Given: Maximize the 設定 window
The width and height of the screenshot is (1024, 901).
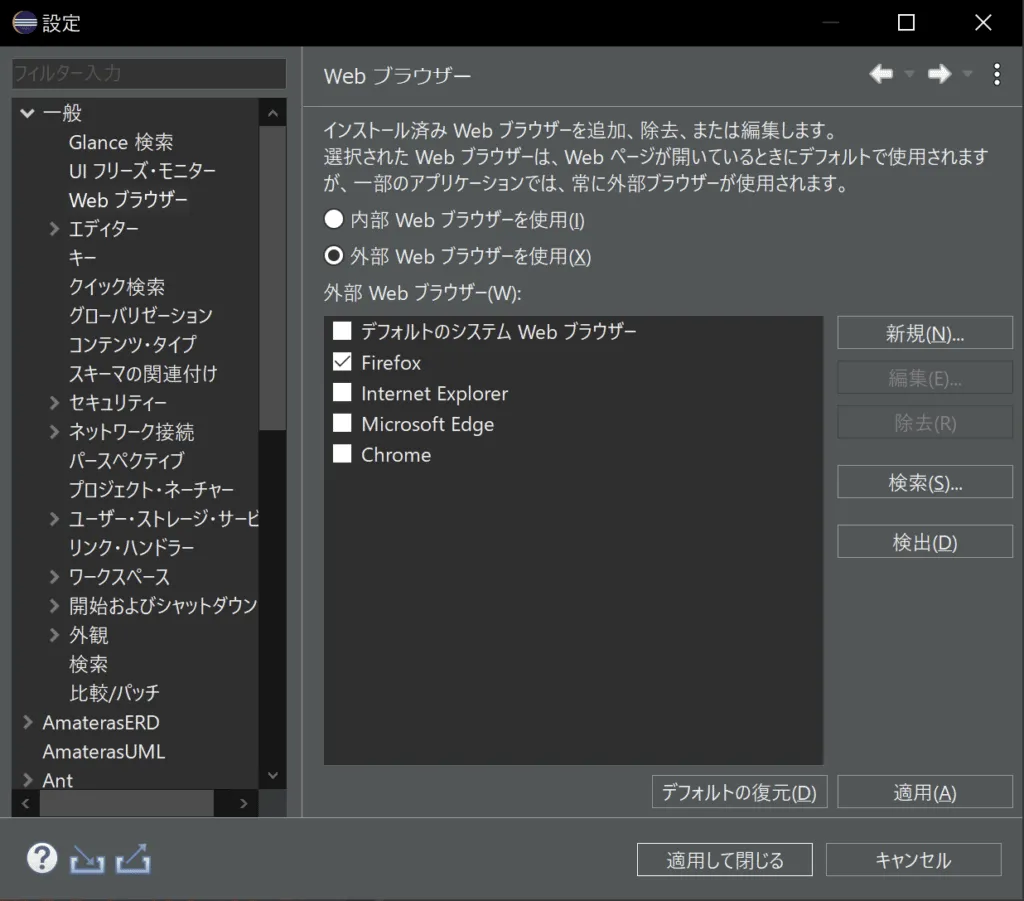Looking at the screenshot, I should [906, 22].
